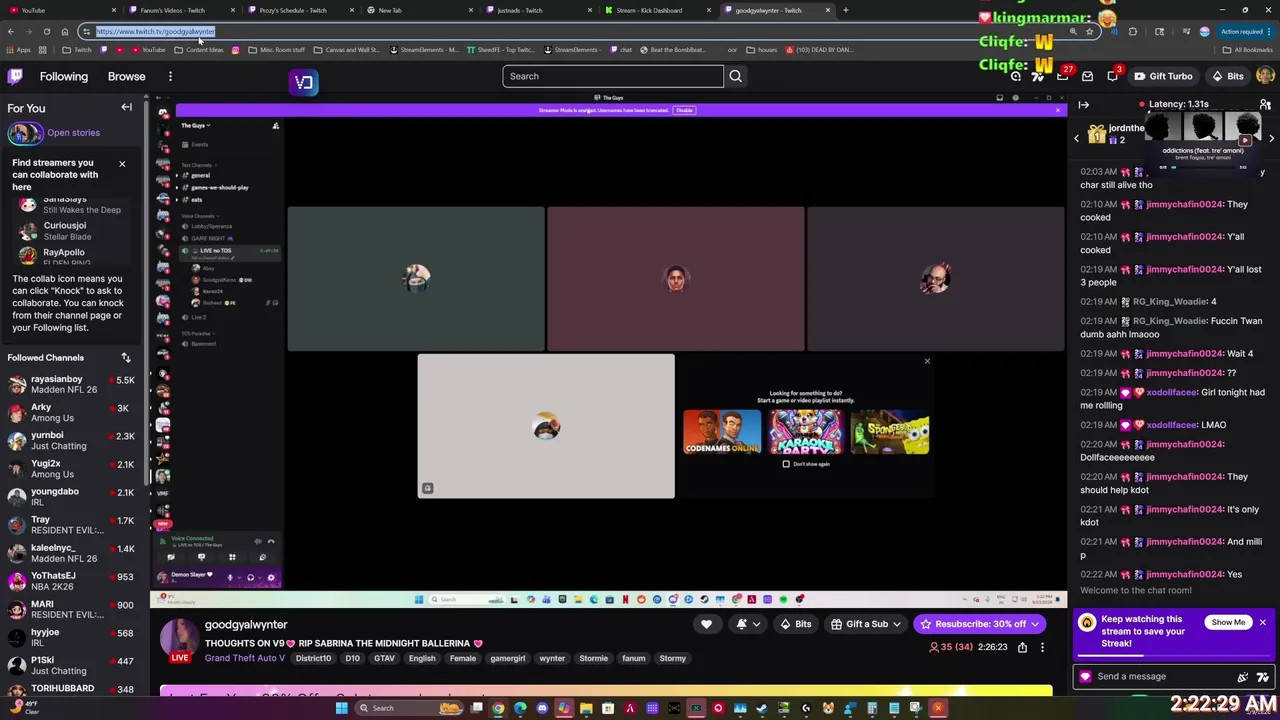1280x720 pixels.
Task: Open the Gift a Sub dropdown
Action: 866,624
